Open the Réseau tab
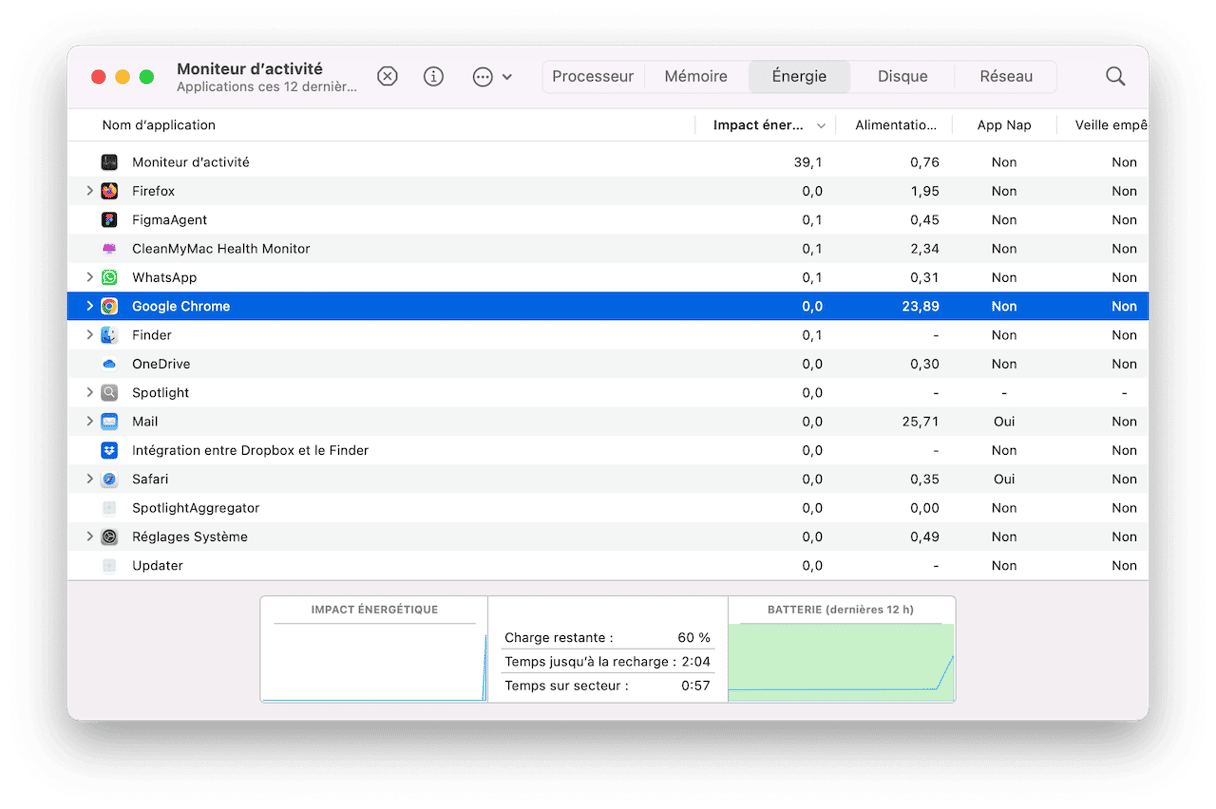 (x=1006, y=77)
